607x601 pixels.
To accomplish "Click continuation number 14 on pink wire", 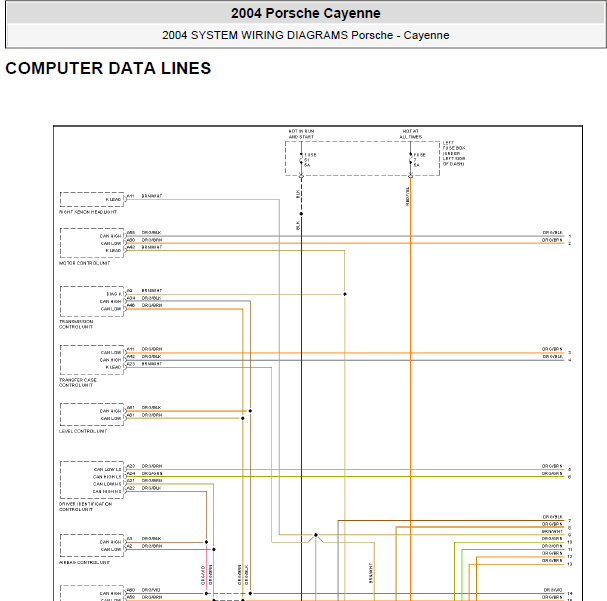I will pos(570,593).
